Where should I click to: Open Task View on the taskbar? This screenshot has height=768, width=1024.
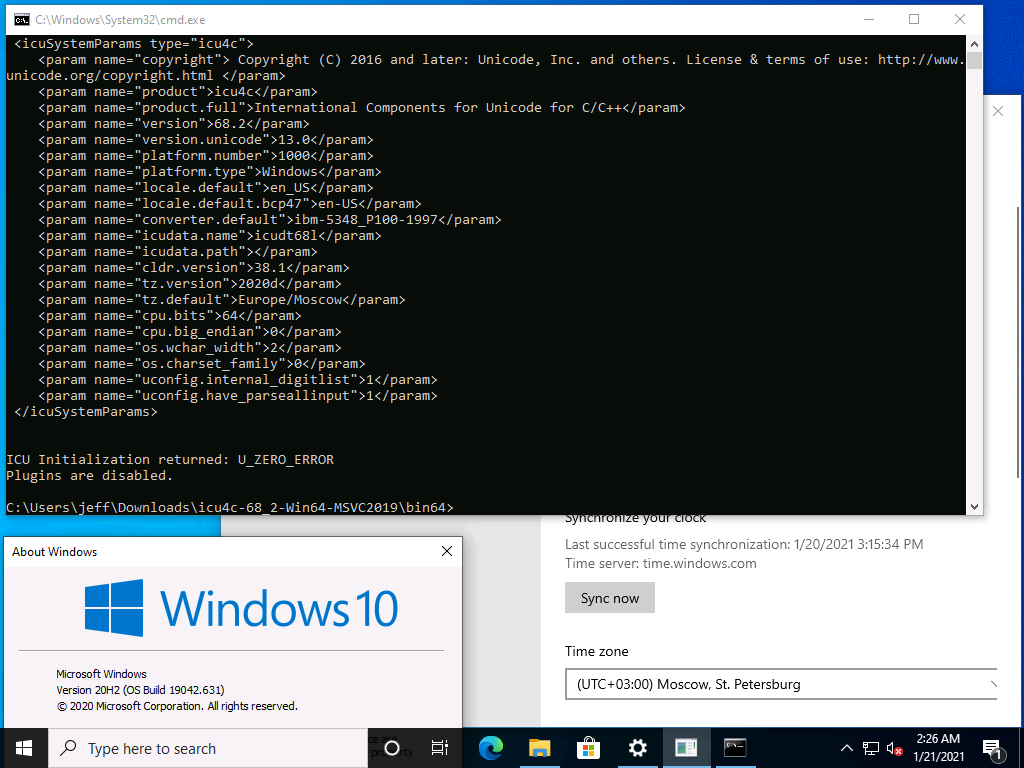tap(439, 748)
